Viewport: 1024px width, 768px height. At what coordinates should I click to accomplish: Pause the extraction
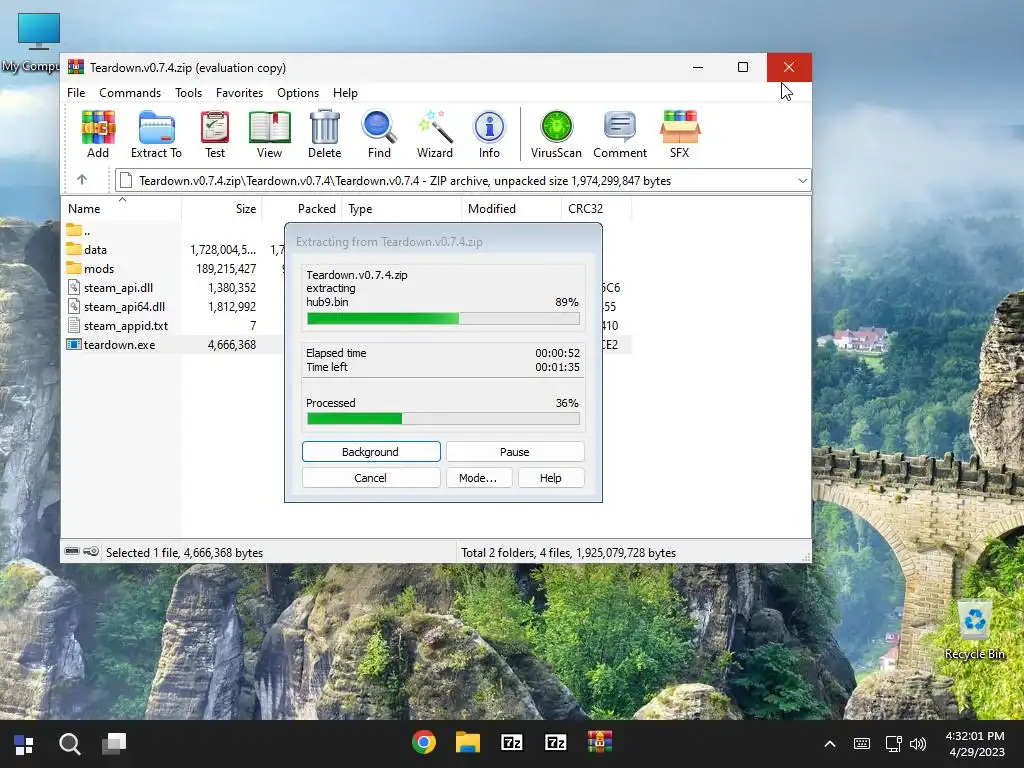tap(515, 452)
